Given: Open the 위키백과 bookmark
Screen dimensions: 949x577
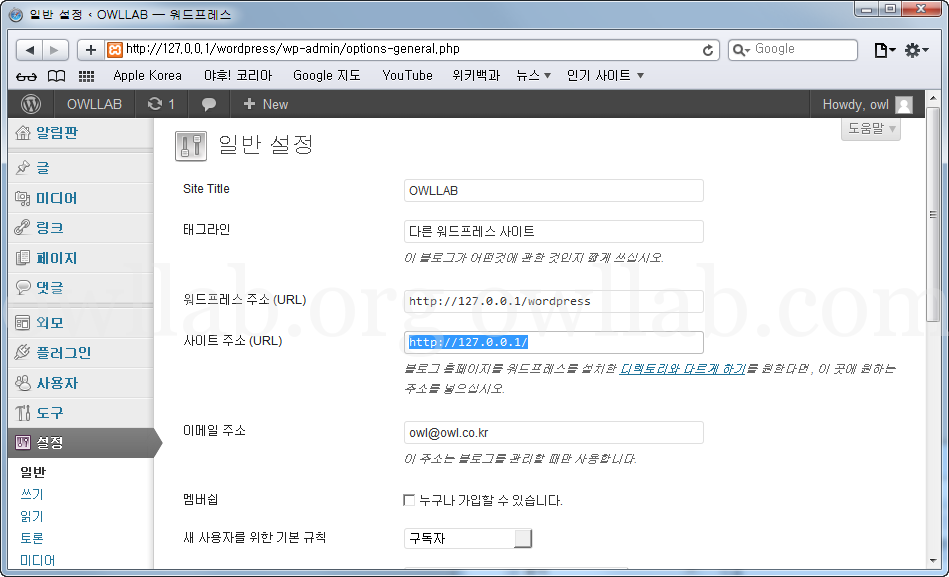Looking at the screenshot, I should pos(476,76).
